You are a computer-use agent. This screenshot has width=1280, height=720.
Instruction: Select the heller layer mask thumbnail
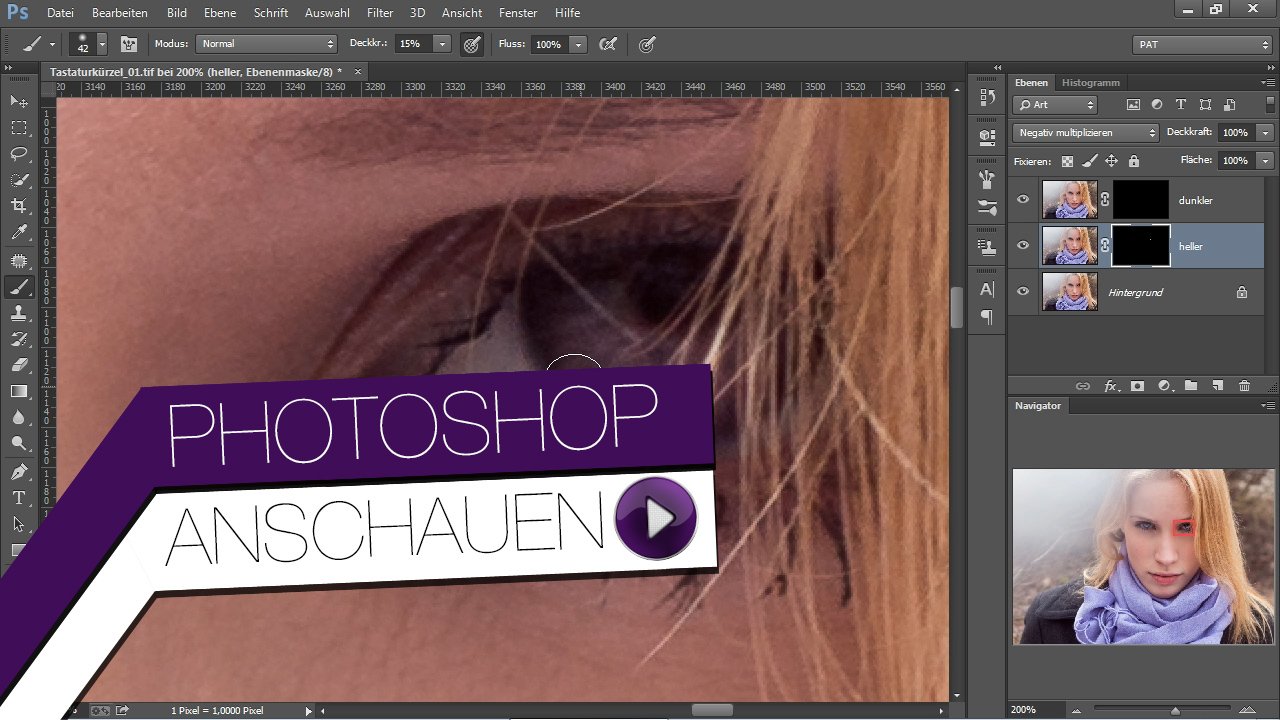[1141, 246]
